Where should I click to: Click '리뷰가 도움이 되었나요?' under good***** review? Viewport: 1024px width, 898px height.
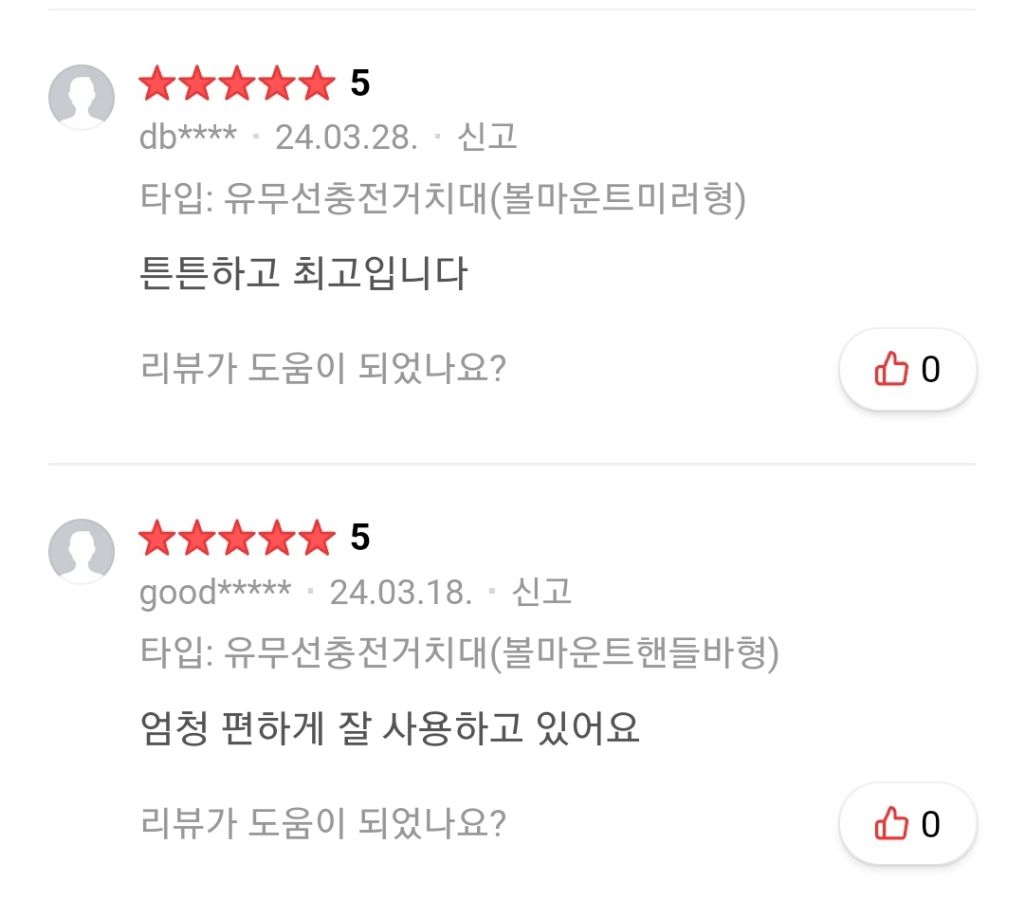[x=322, y=824]
